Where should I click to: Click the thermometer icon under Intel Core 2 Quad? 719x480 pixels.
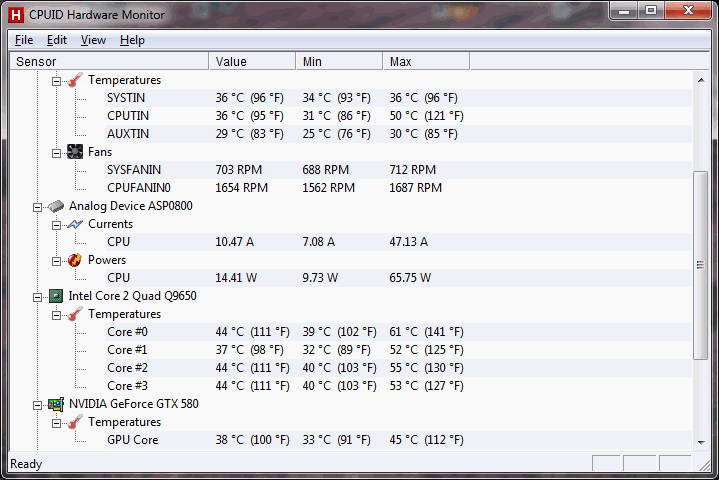pos(75,314)
